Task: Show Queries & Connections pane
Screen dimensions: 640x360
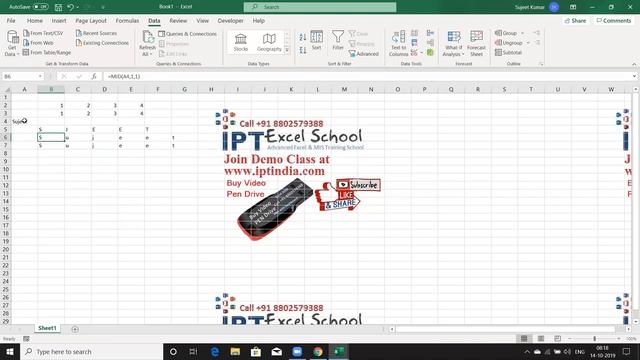Action: click(x=188, y=34)
